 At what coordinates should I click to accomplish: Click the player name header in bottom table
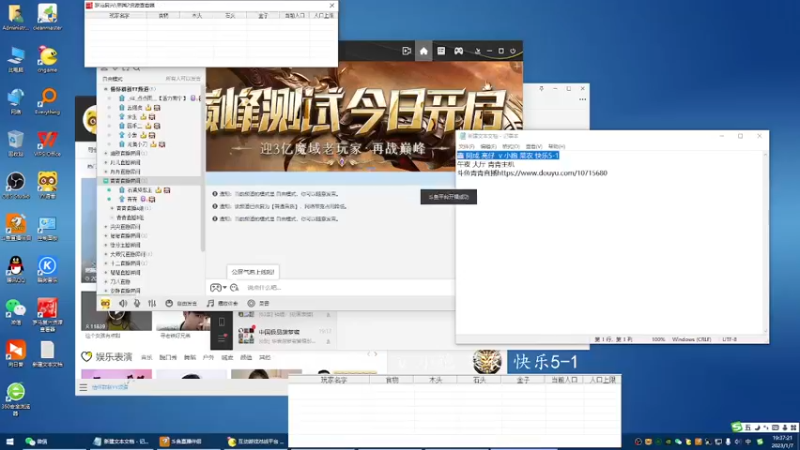[334, 380]
